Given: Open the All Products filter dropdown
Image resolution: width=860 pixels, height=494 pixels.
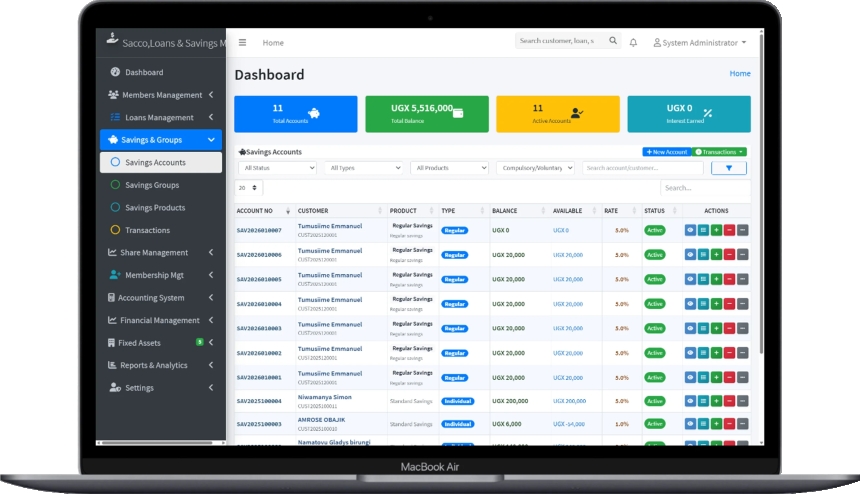Looking at the screenshot, I should tap(450, 169).
